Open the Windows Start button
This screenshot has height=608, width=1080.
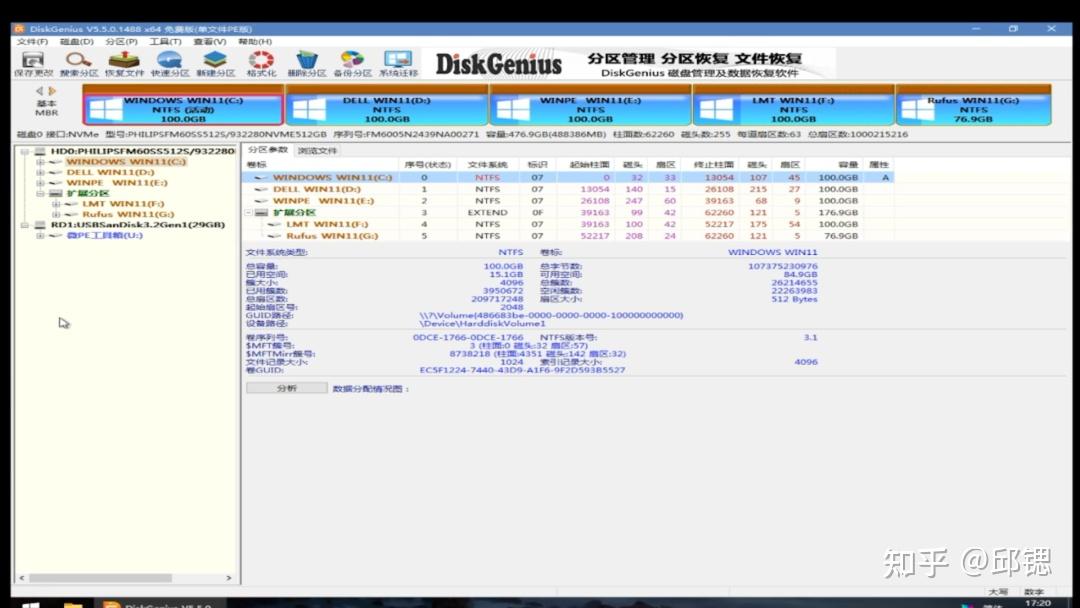[x=30, y=604]
